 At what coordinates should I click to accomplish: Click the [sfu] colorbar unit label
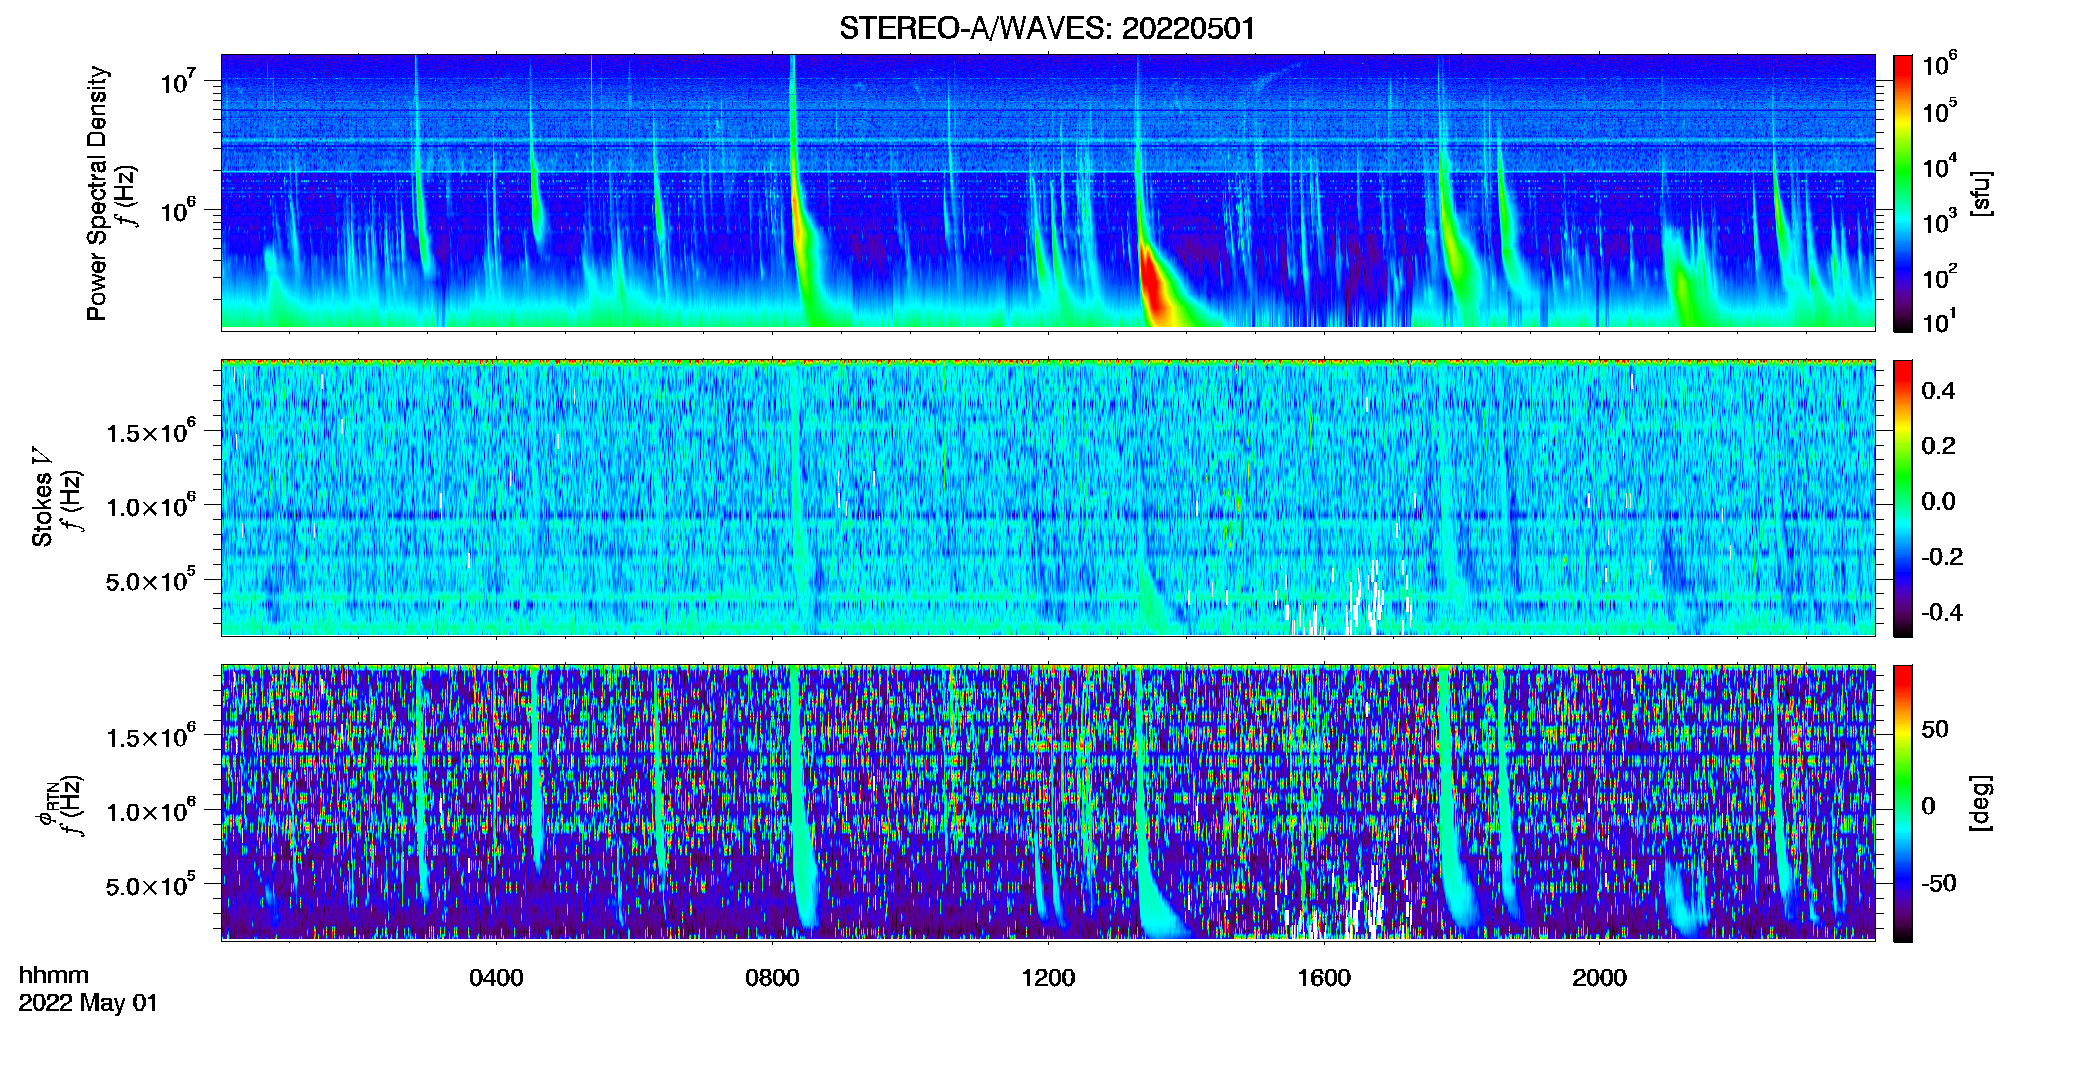tap(1980, 193)
